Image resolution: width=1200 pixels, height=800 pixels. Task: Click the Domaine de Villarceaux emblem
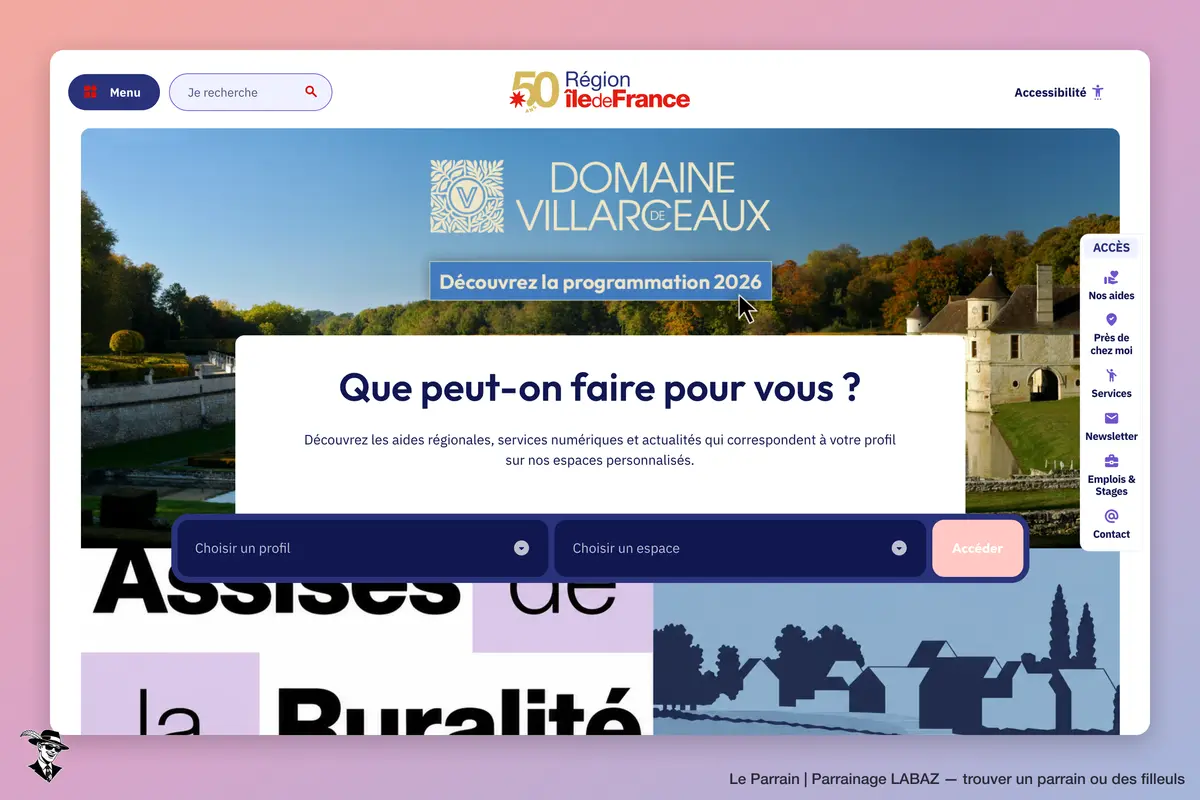[x=467, y=197]
